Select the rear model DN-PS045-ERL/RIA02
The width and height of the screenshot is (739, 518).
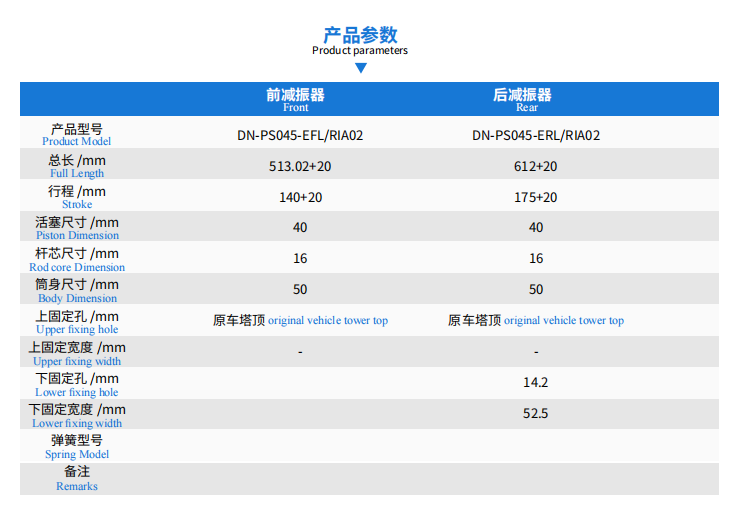[x=536, y=136]
